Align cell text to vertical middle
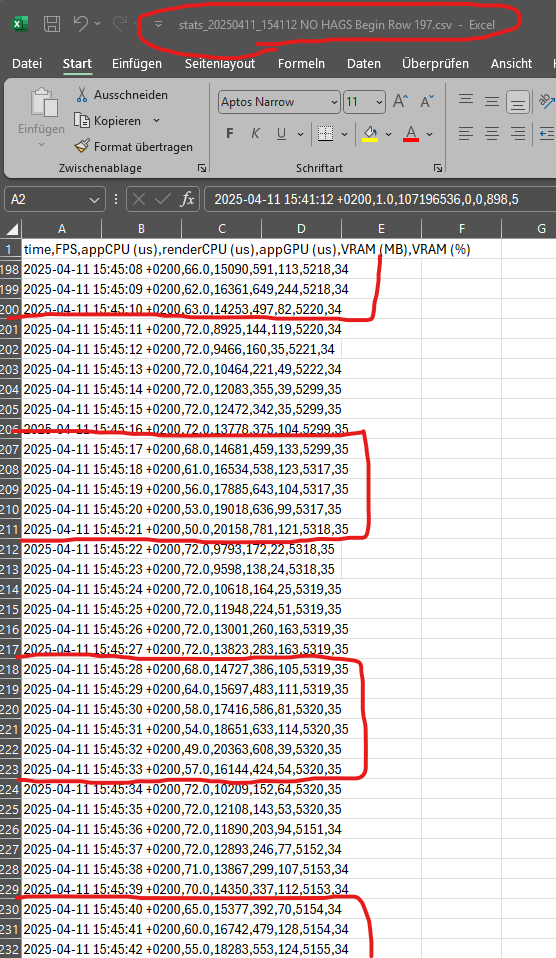The height and width of the screenshot is (958, 556). [x=492, y=101]
